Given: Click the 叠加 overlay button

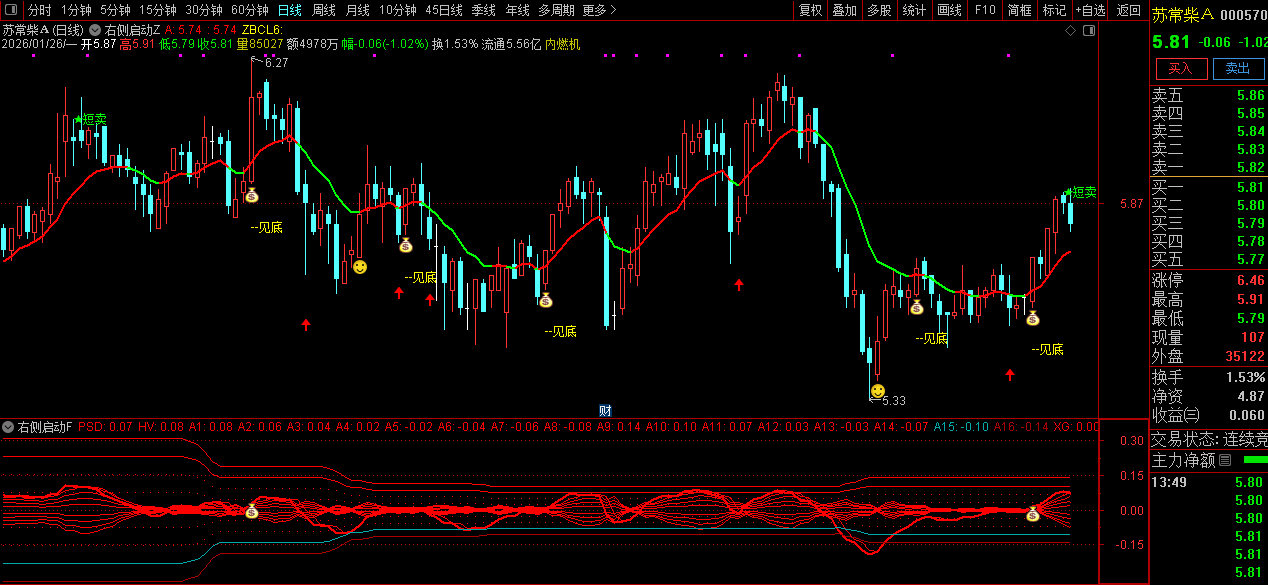Looking at the screenshot, I should tap(845, 10).
